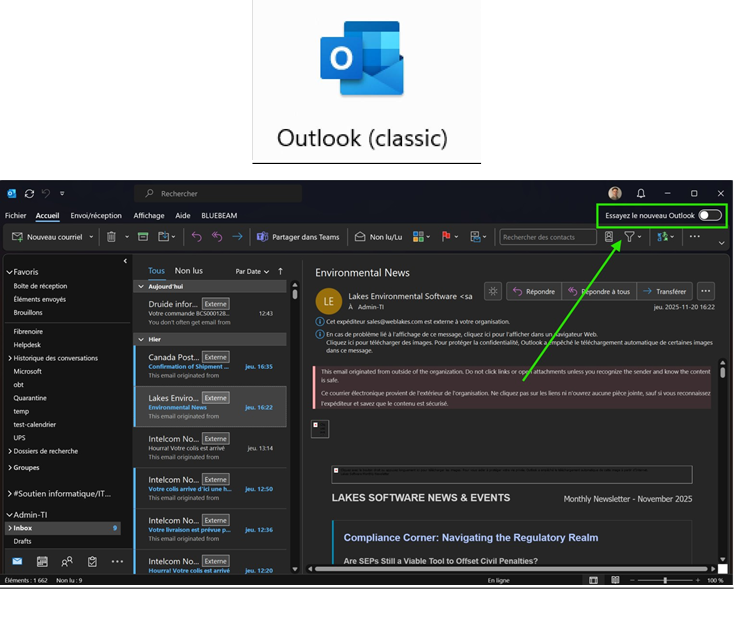Screen dimensions: 738x629
Task: Open navigation more options ellipsis
Action: pyautogui.click(x=117, y=561)
